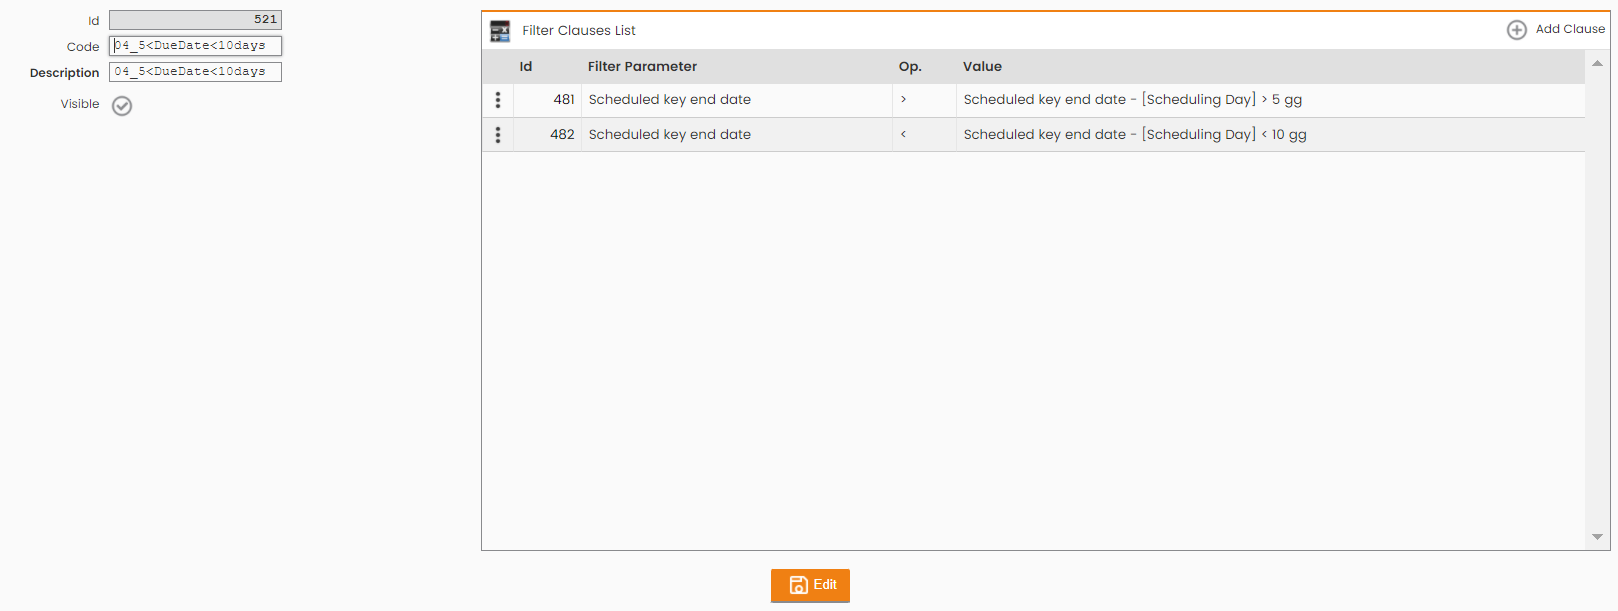Click the Code label
The image size is (1618, 611).
[x=83, y=47]
